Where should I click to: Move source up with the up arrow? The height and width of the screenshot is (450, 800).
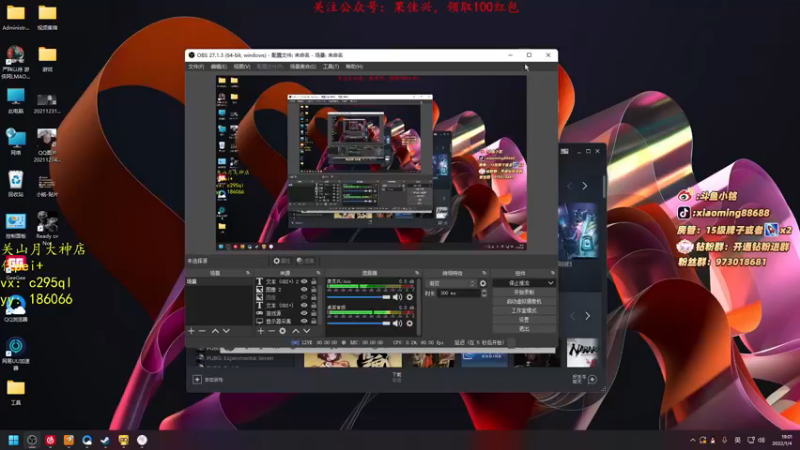(295, 331)
